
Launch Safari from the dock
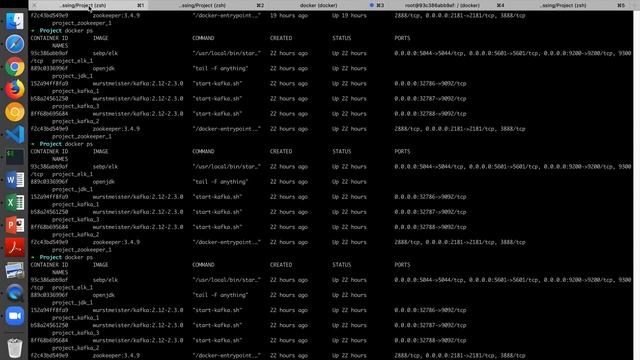click(x=15, y=44)
